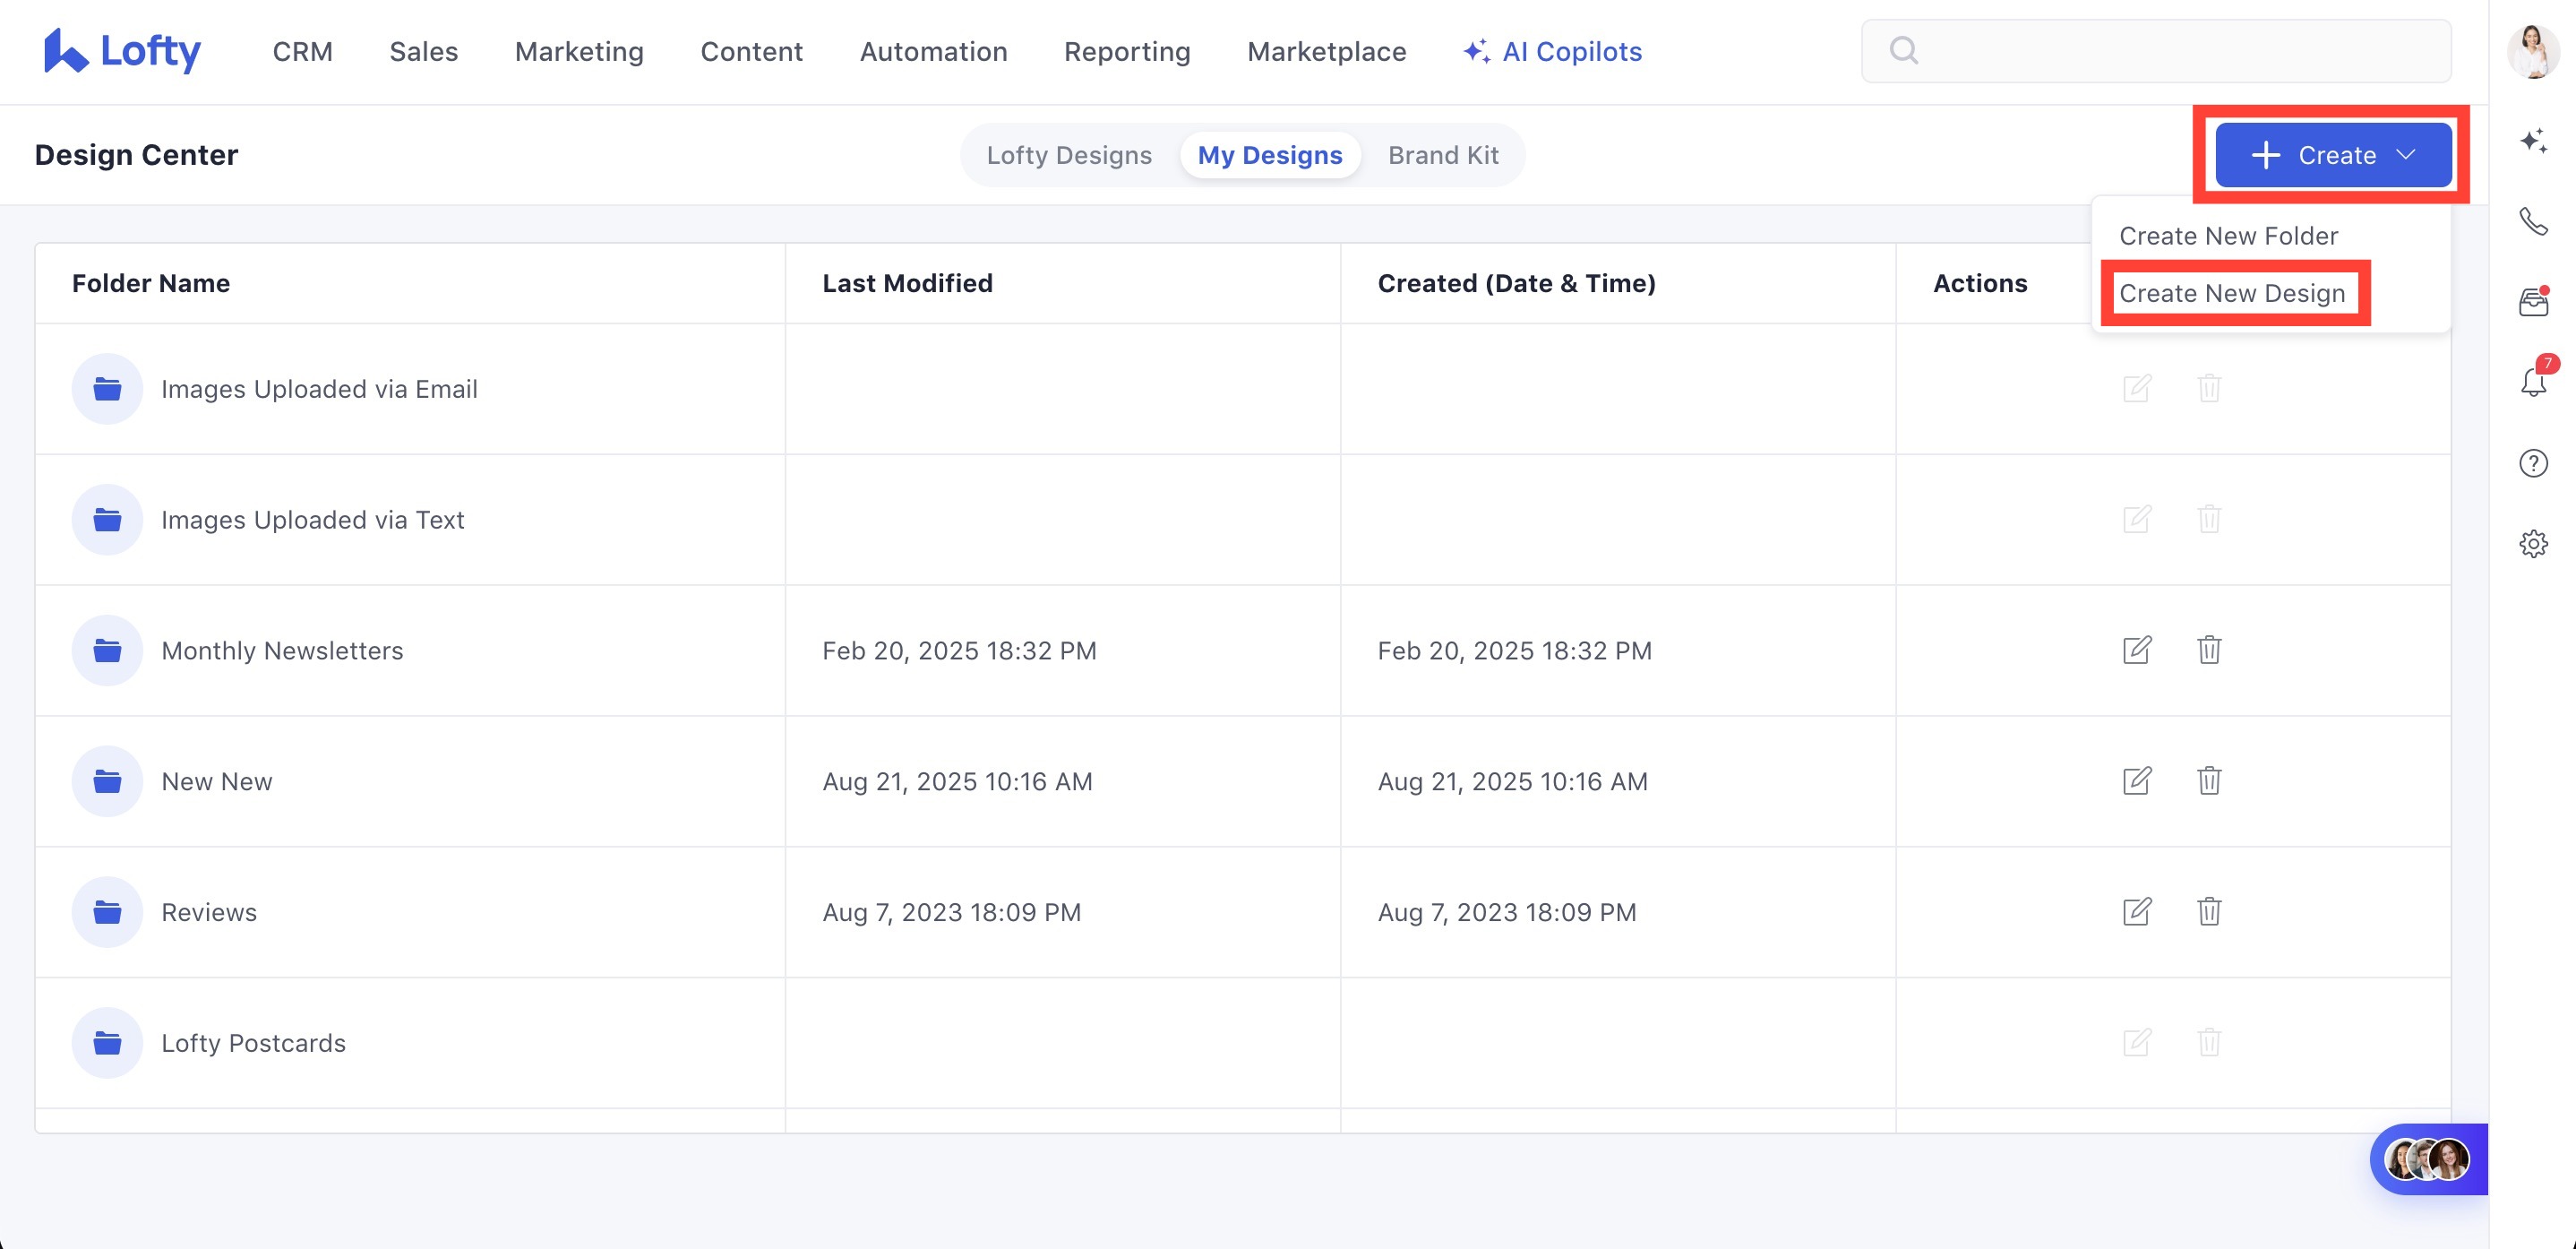Open the Monthly Newsletters folder name

(x=282, y=651)
